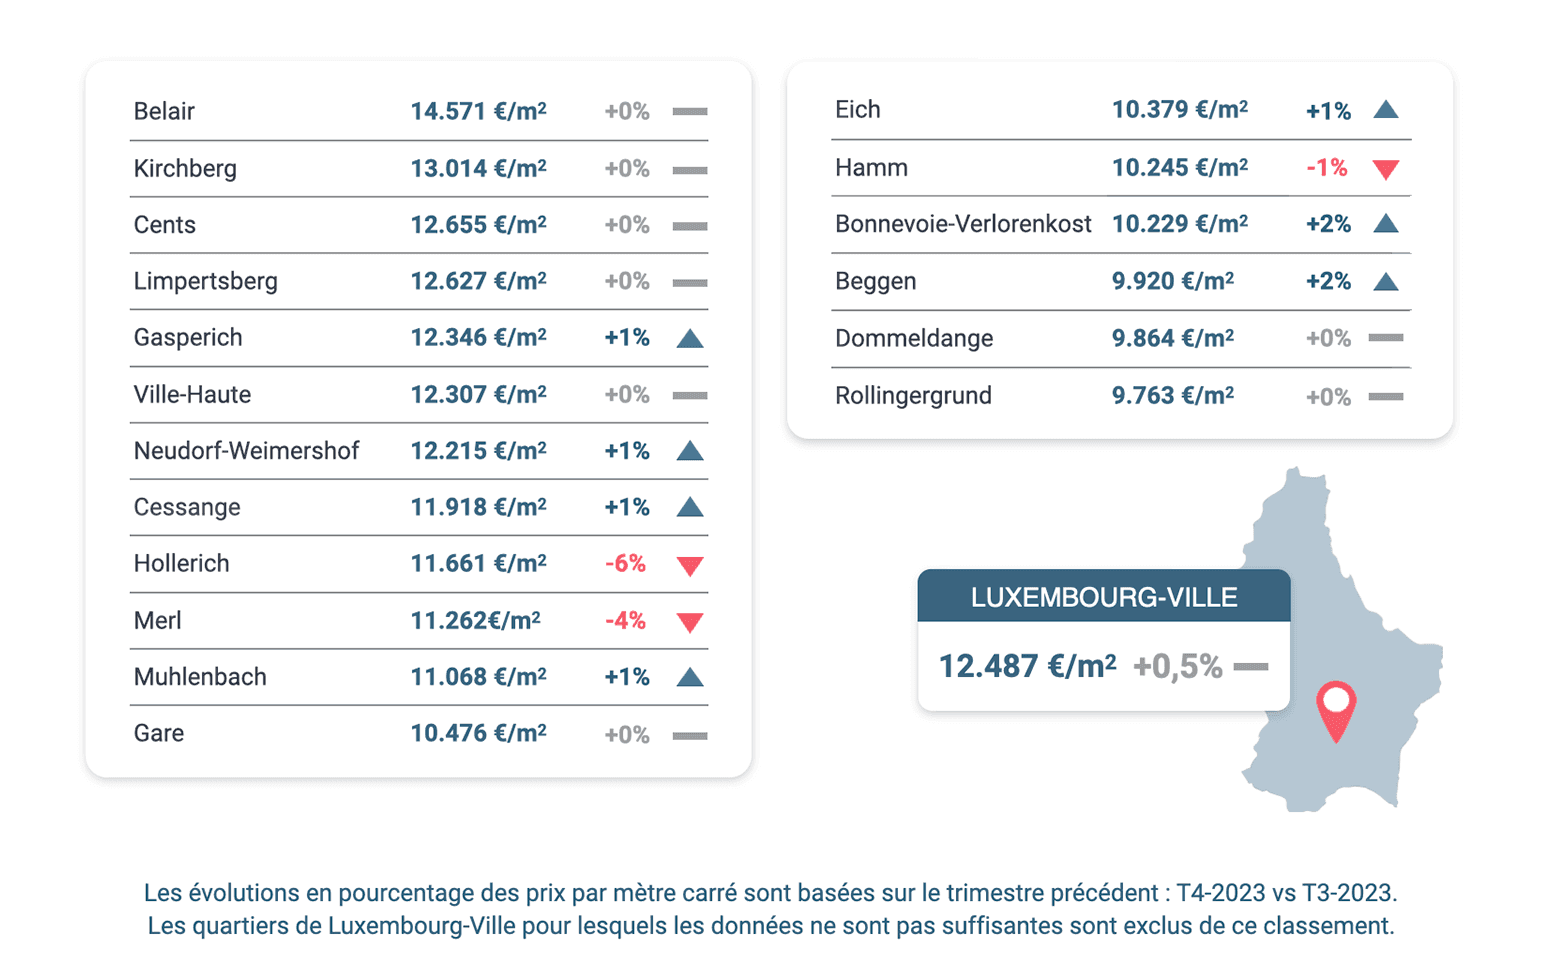1544x961 pixels.
Task: Click the Kirchberg neighborhood name
Action: click(185, 168)
